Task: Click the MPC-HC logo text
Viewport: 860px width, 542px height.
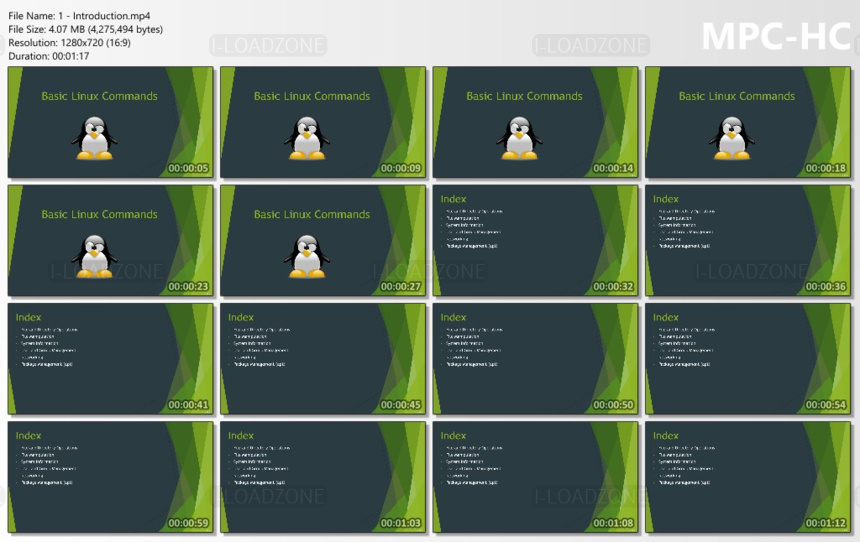Action: point(776,37)
